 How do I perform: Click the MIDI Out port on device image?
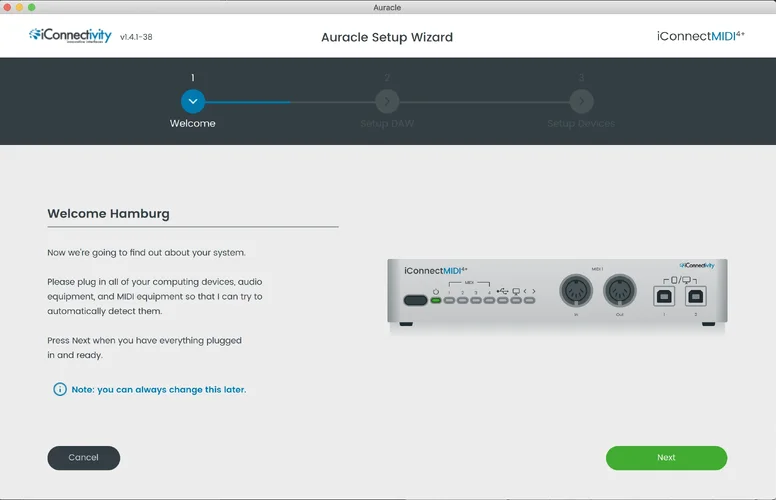pos(620,291)
